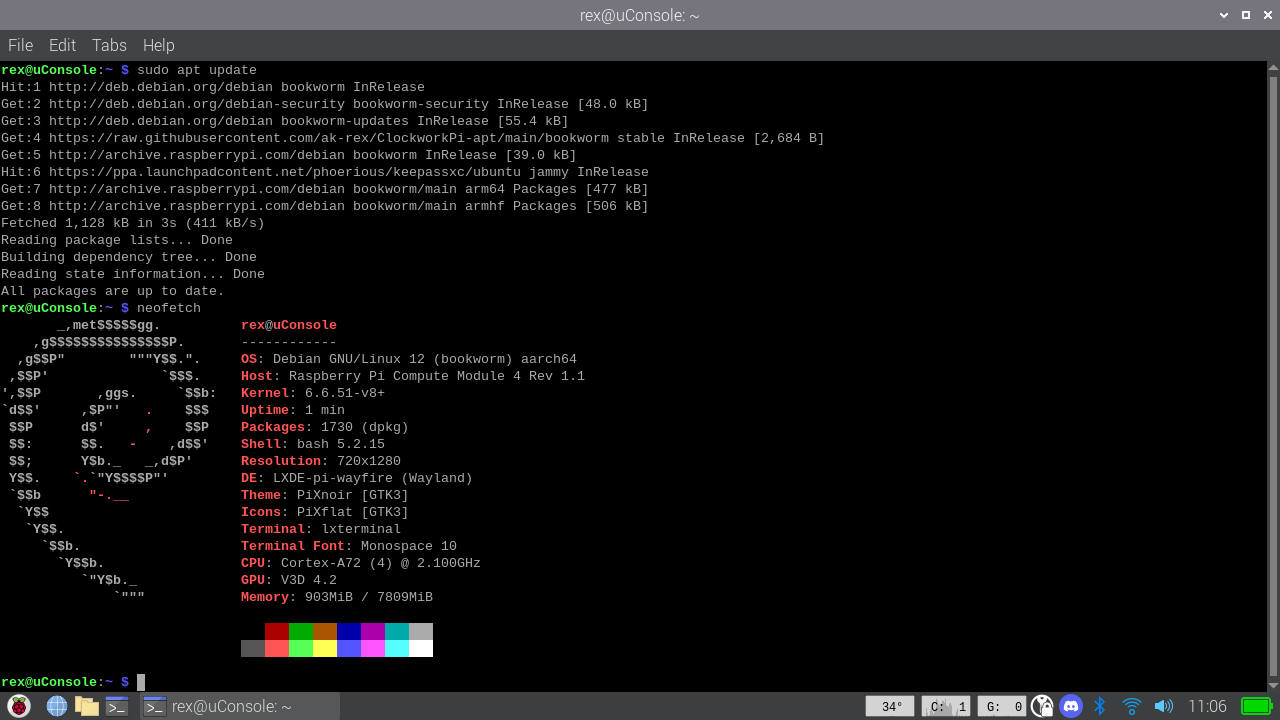This screenshot has width=1280, height=720.
Task: Click the "Uptime: 1 min" line
Action: coord(293,410)
